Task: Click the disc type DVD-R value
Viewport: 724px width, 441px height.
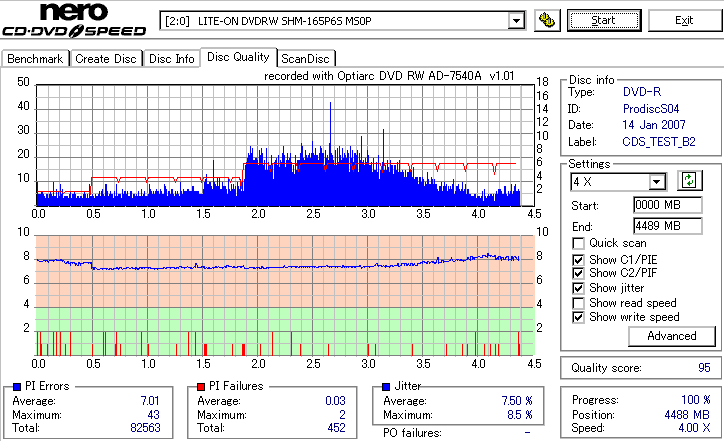Action: click(642, 92)
